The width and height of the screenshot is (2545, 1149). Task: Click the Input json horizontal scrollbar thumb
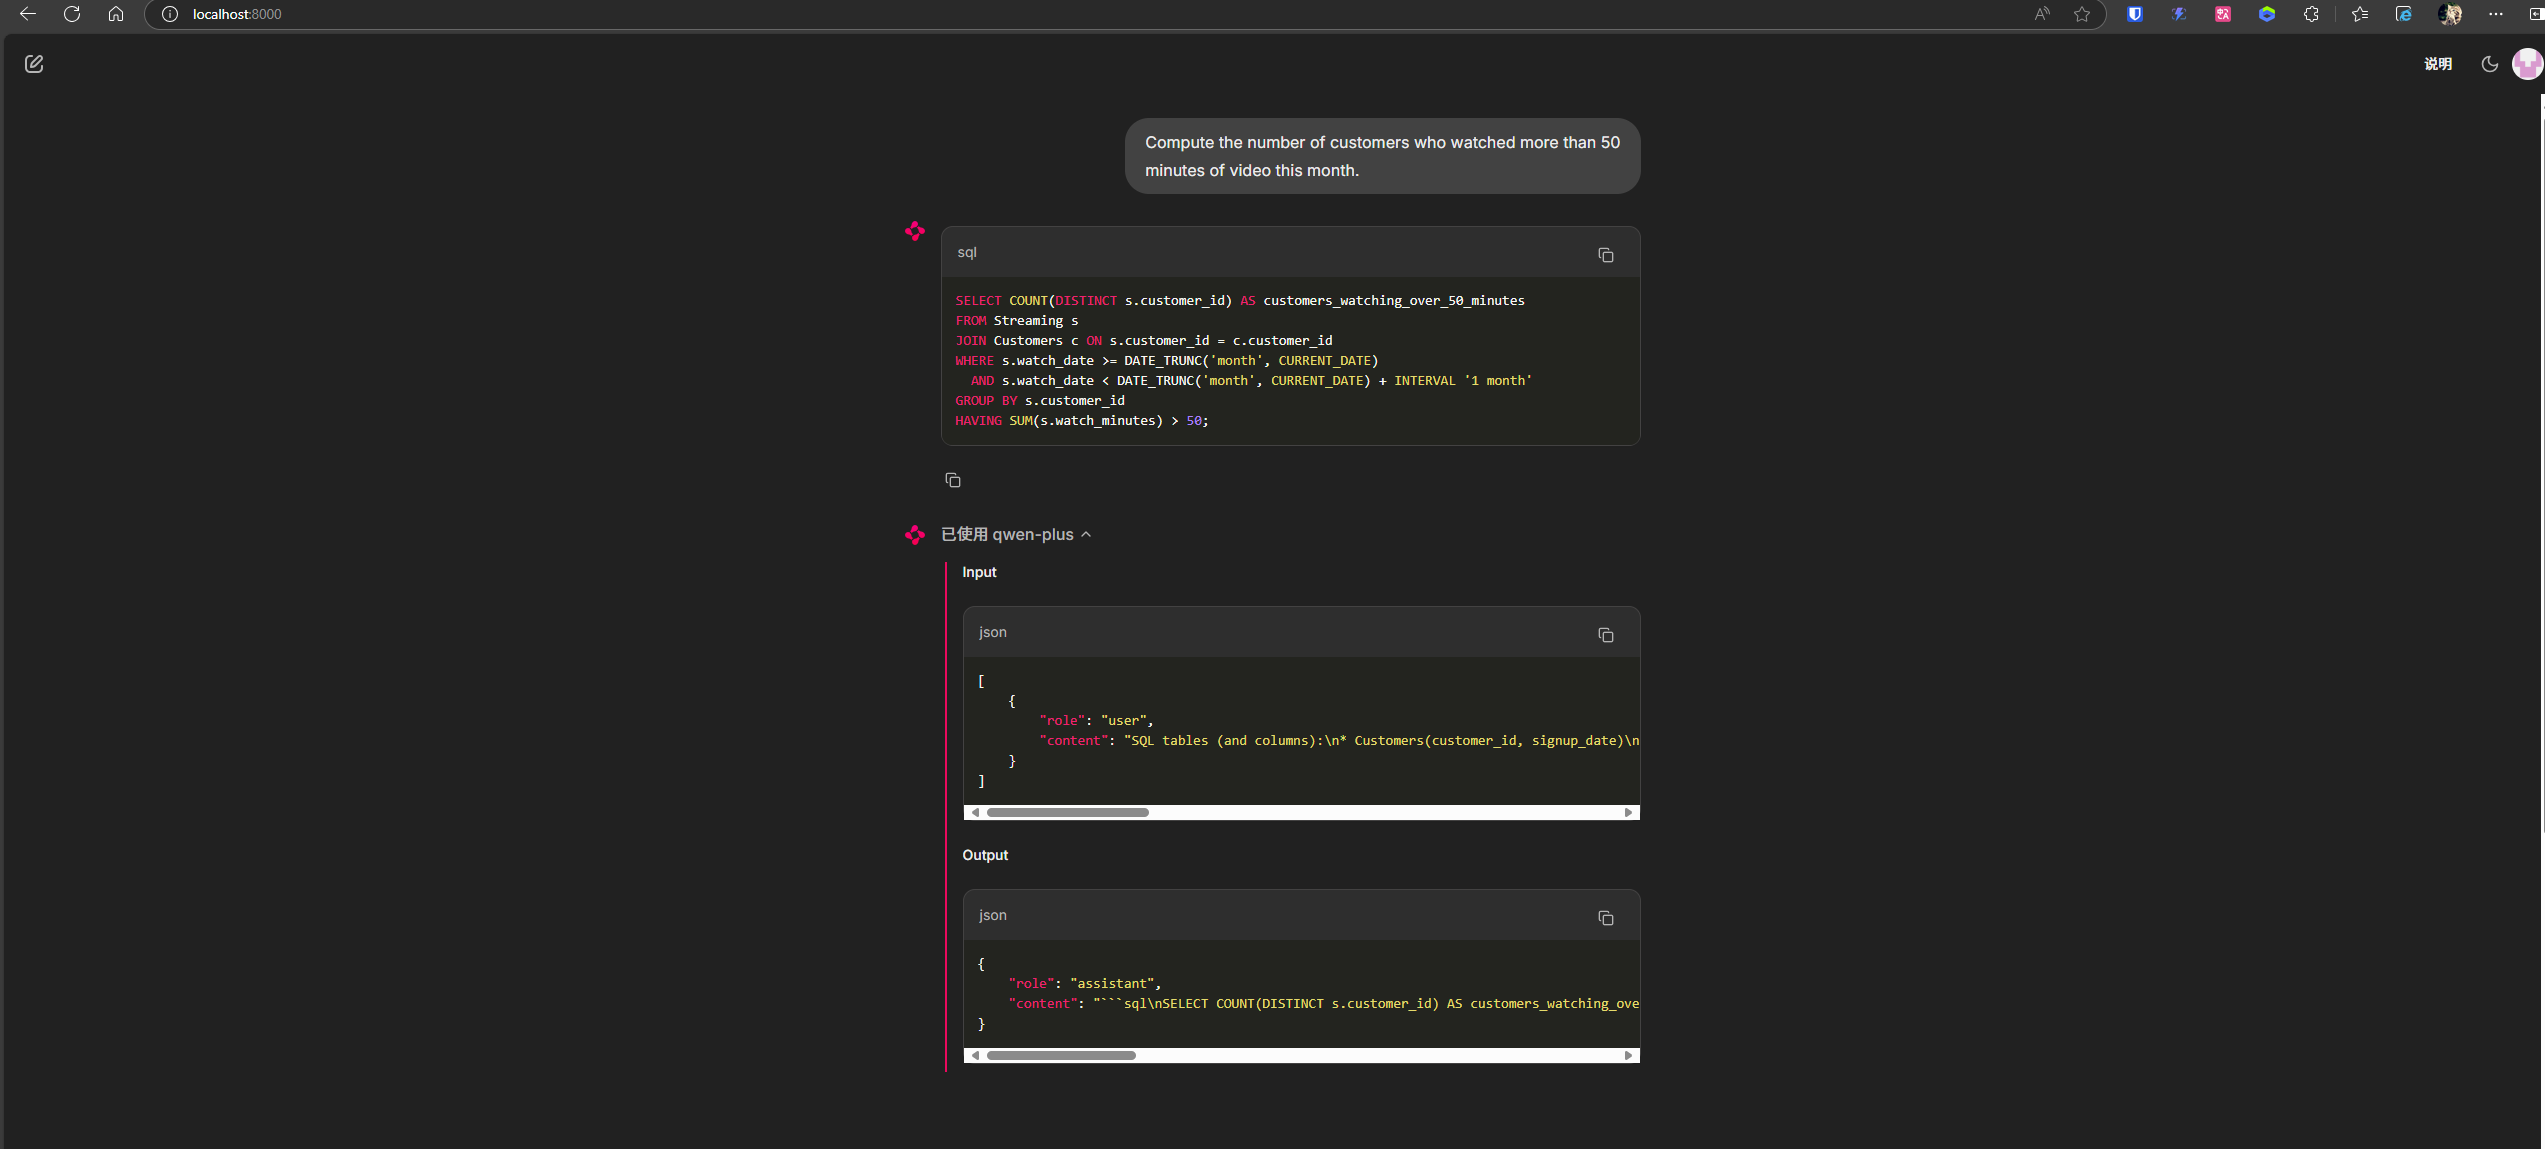click(x=1067, y=812)
